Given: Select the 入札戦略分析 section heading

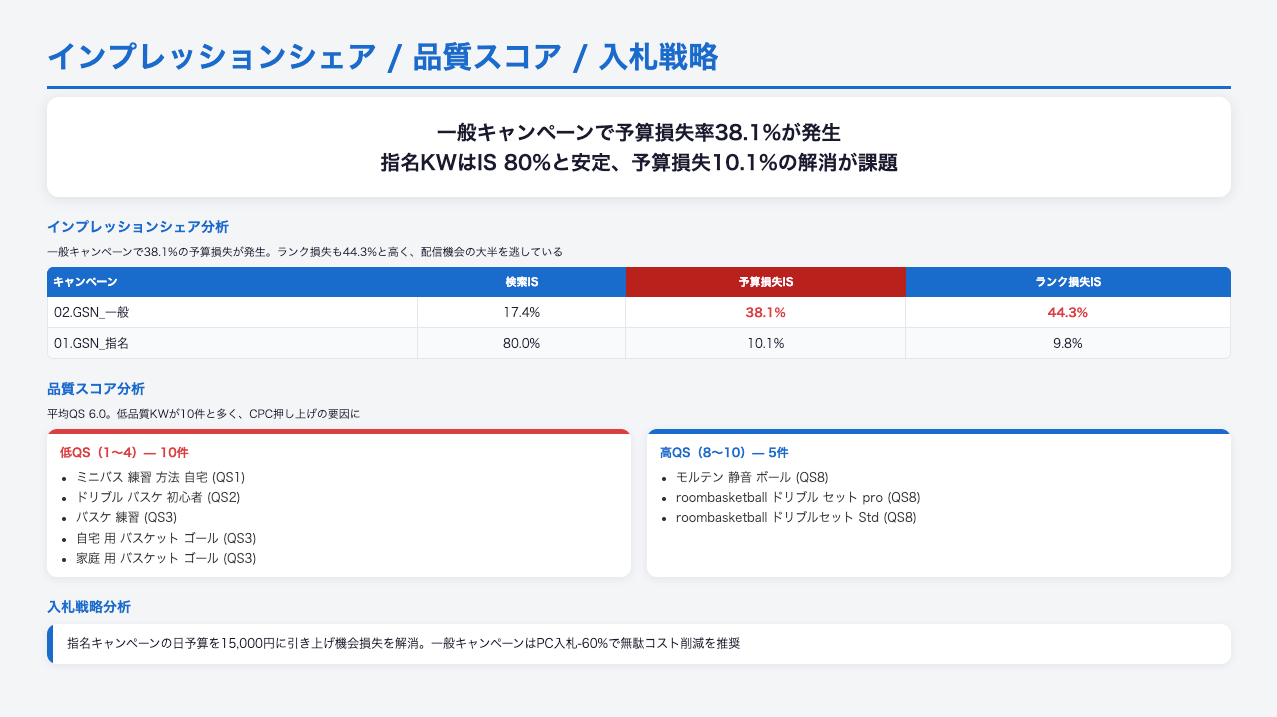Looking at the screenshot, I should click(x=88, y=607).
